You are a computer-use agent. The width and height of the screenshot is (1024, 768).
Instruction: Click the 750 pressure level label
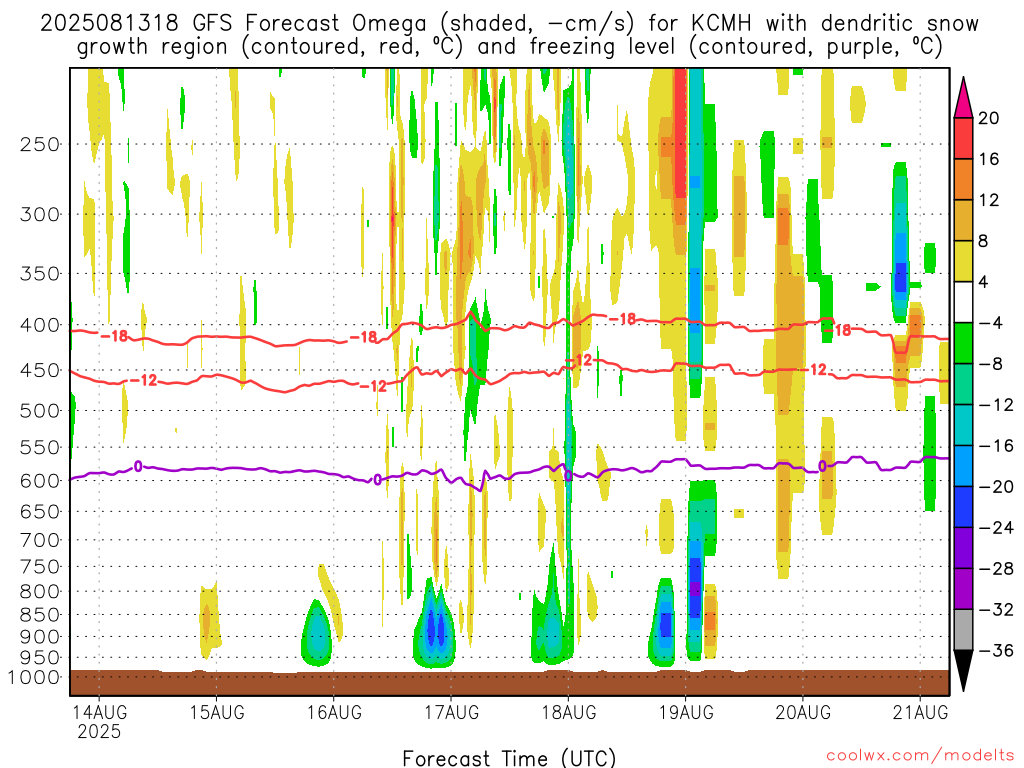tap(40, 567)
